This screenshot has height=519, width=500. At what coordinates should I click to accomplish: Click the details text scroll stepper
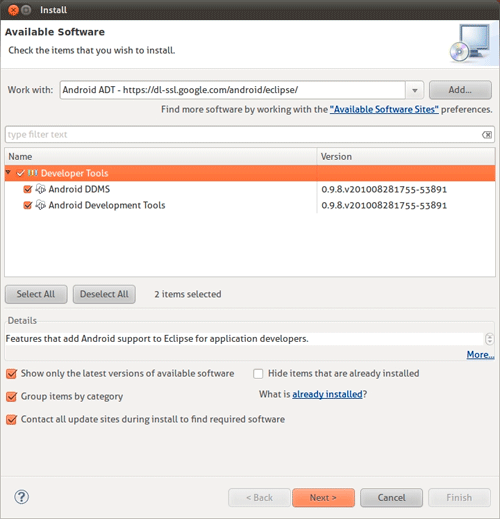489,339
